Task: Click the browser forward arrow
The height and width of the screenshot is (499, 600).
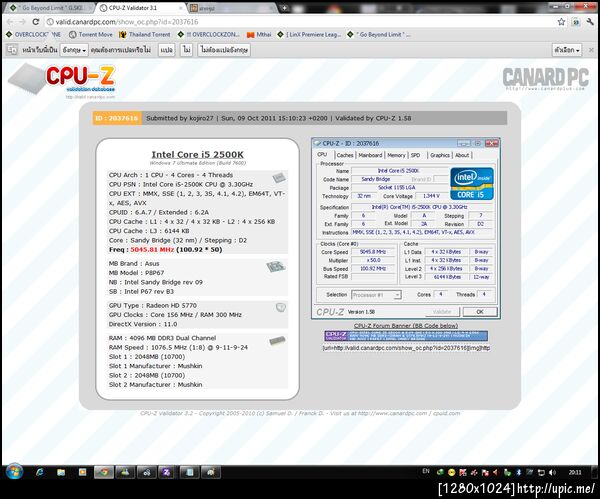Action: pos(23,22)
